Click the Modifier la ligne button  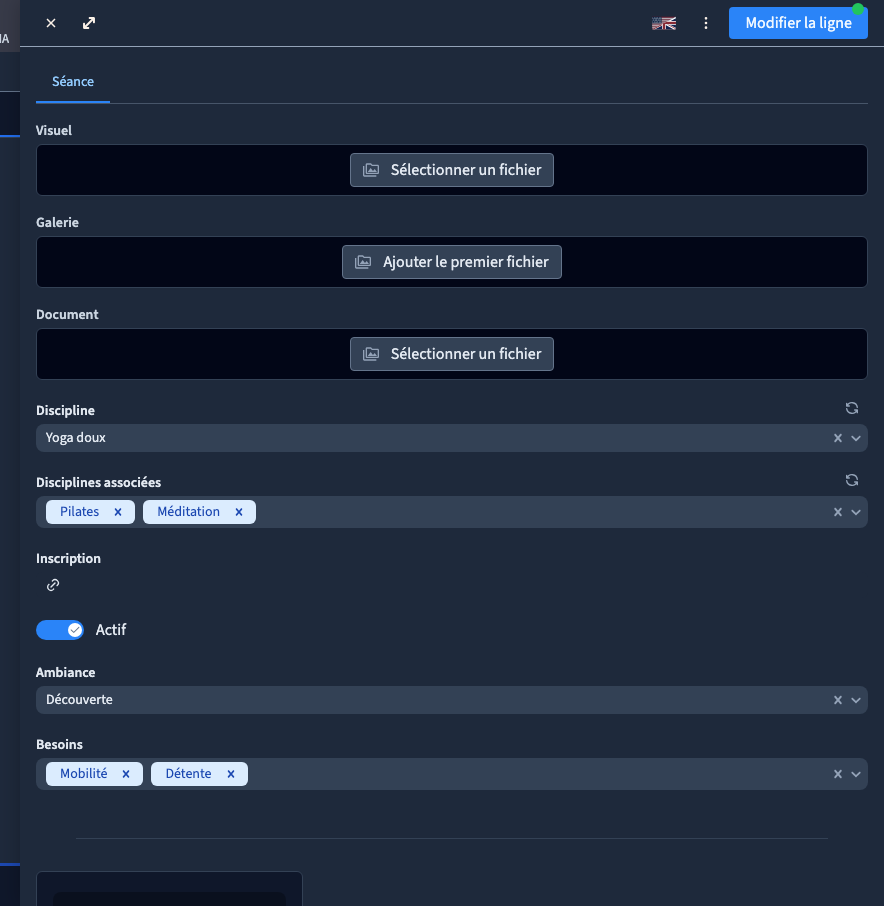[x=798, y=23]
